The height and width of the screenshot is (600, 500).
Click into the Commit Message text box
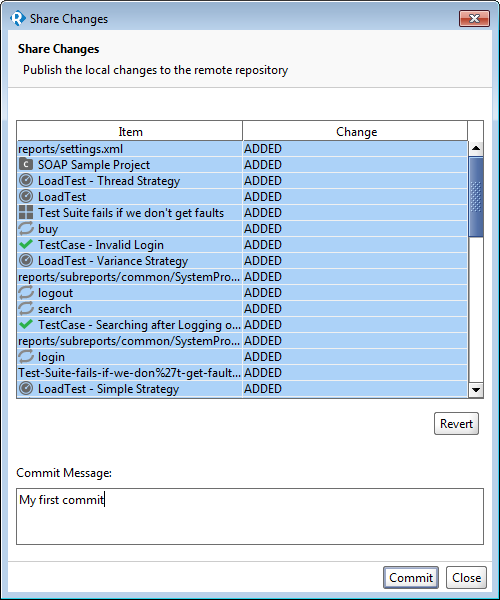pos(250,516)
